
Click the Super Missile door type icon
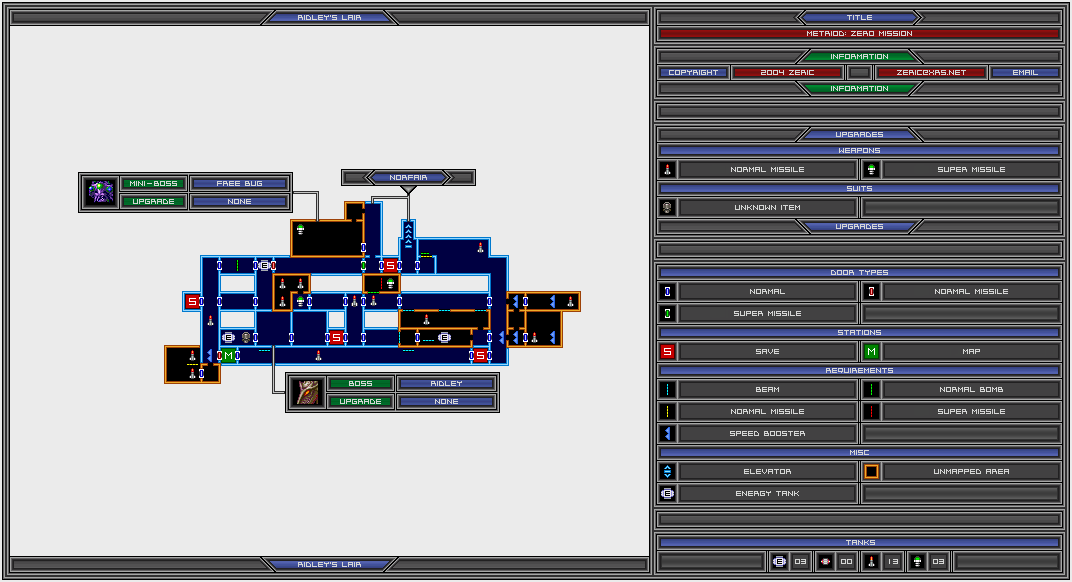coord(668,314)
